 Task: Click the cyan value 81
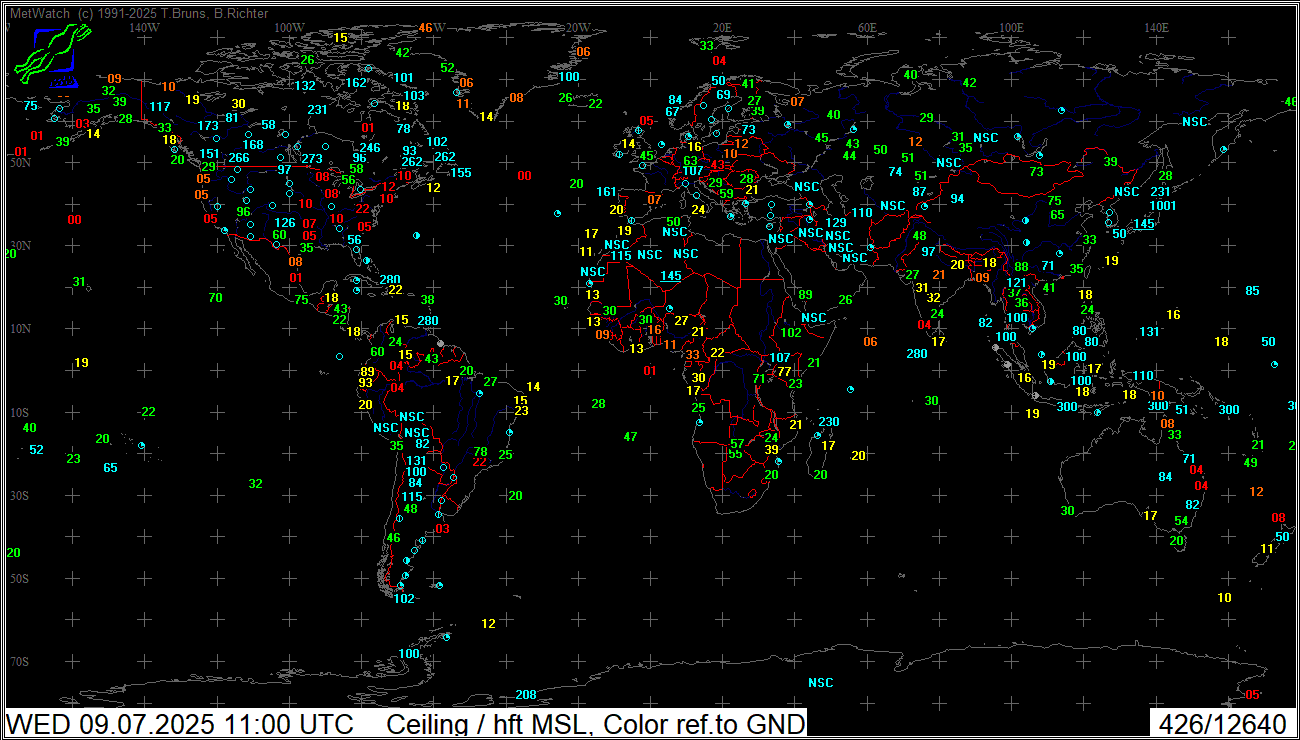tap(232, 118)
